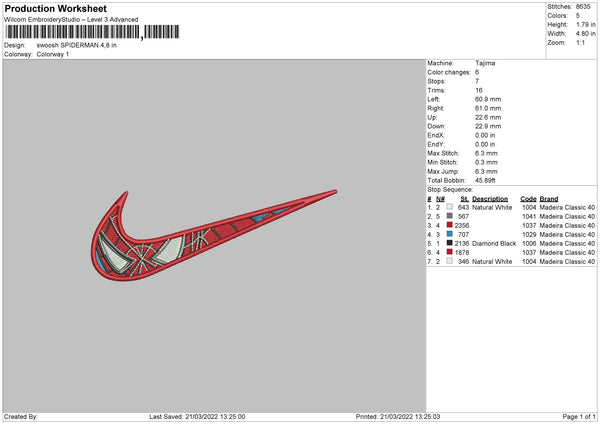Click the Min Stitch value '0.3 mm'
This screenshot has width=600, height=424.
pos(486,162)
